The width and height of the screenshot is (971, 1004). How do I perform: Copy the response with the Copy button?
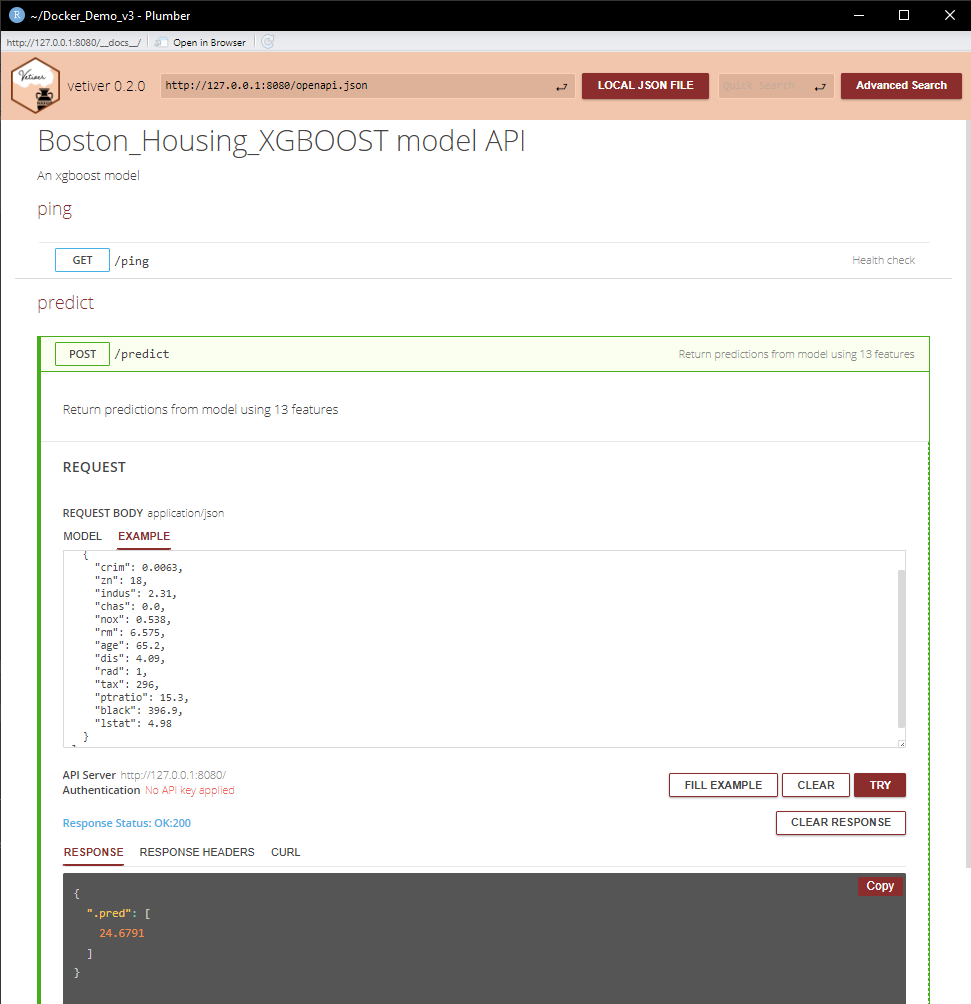pos(880,886)
